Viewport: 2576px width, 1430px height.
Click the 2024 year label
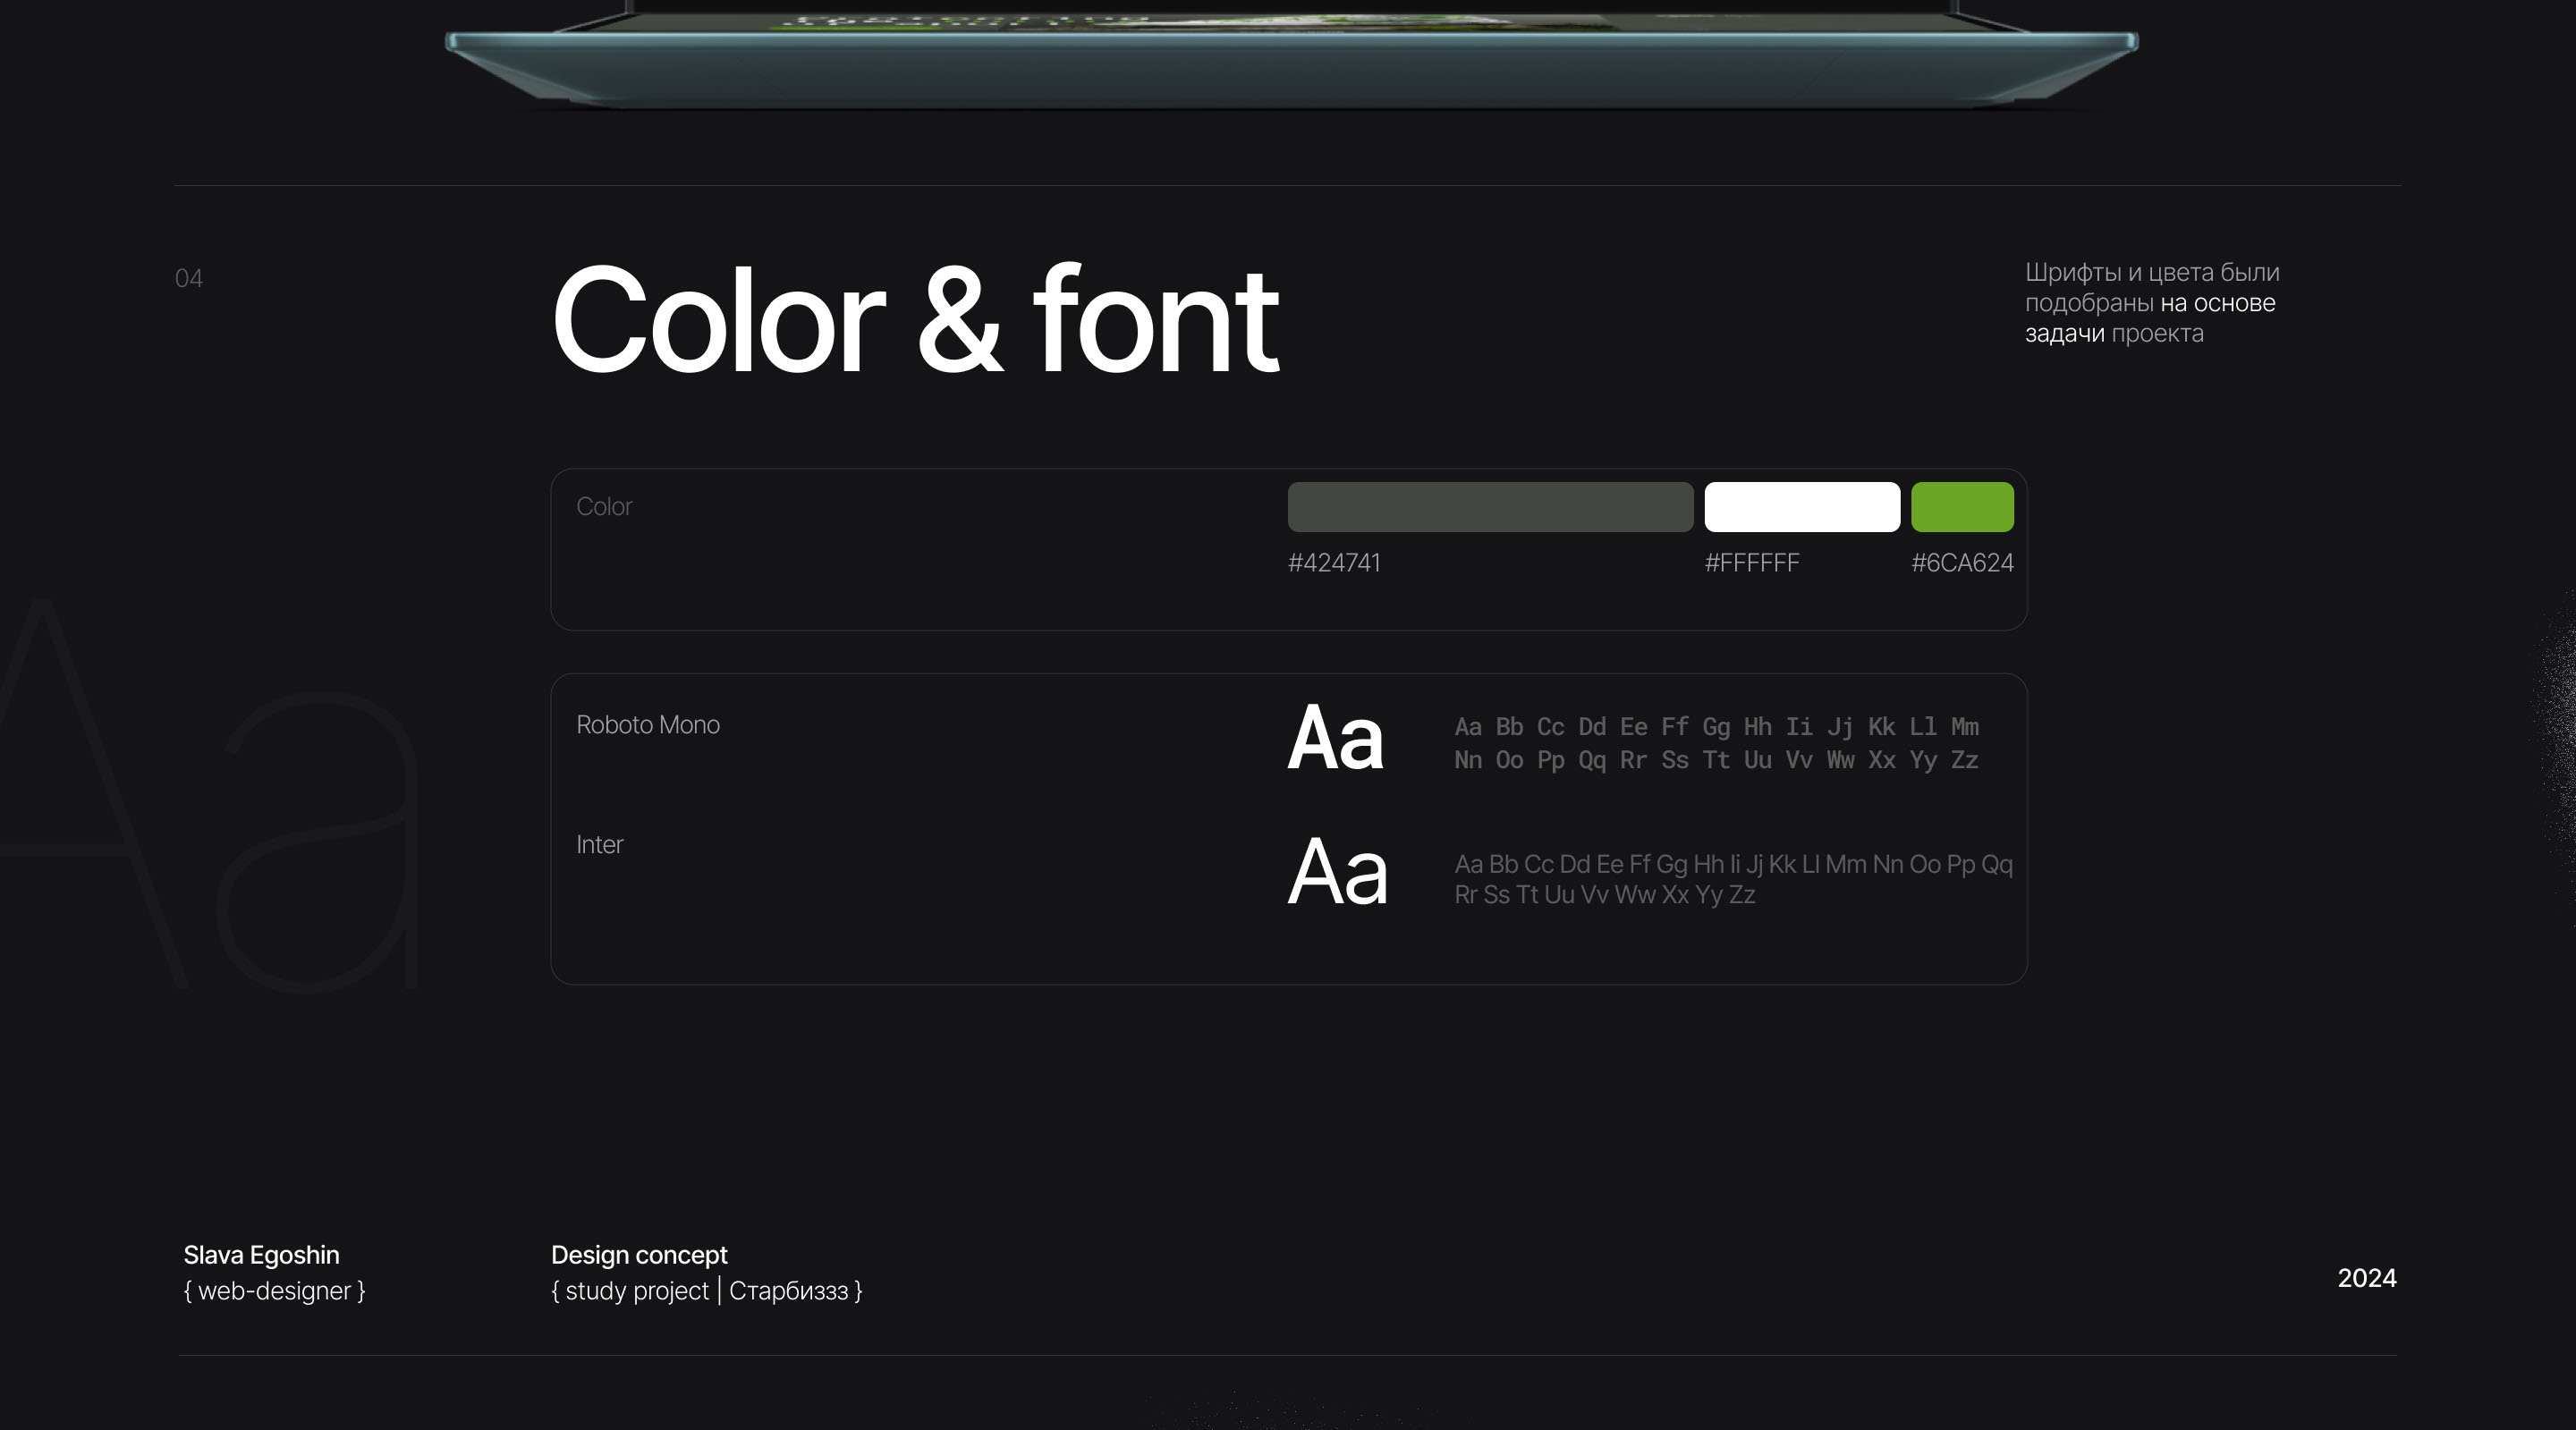(2366, 1278)
